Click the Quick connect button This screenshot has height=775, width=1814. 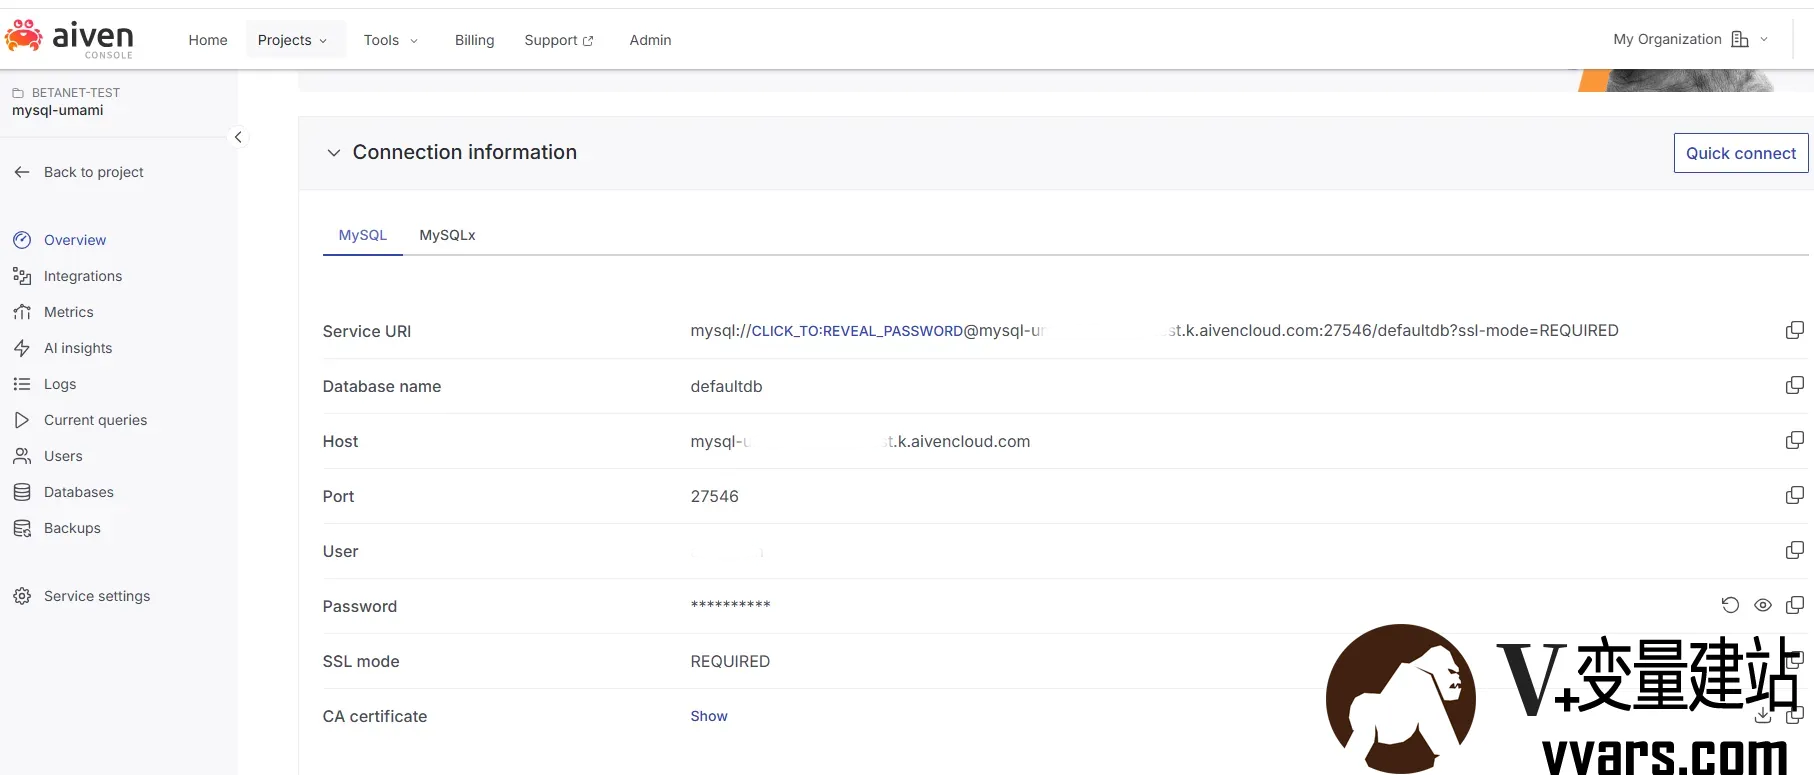[1741, 153]
